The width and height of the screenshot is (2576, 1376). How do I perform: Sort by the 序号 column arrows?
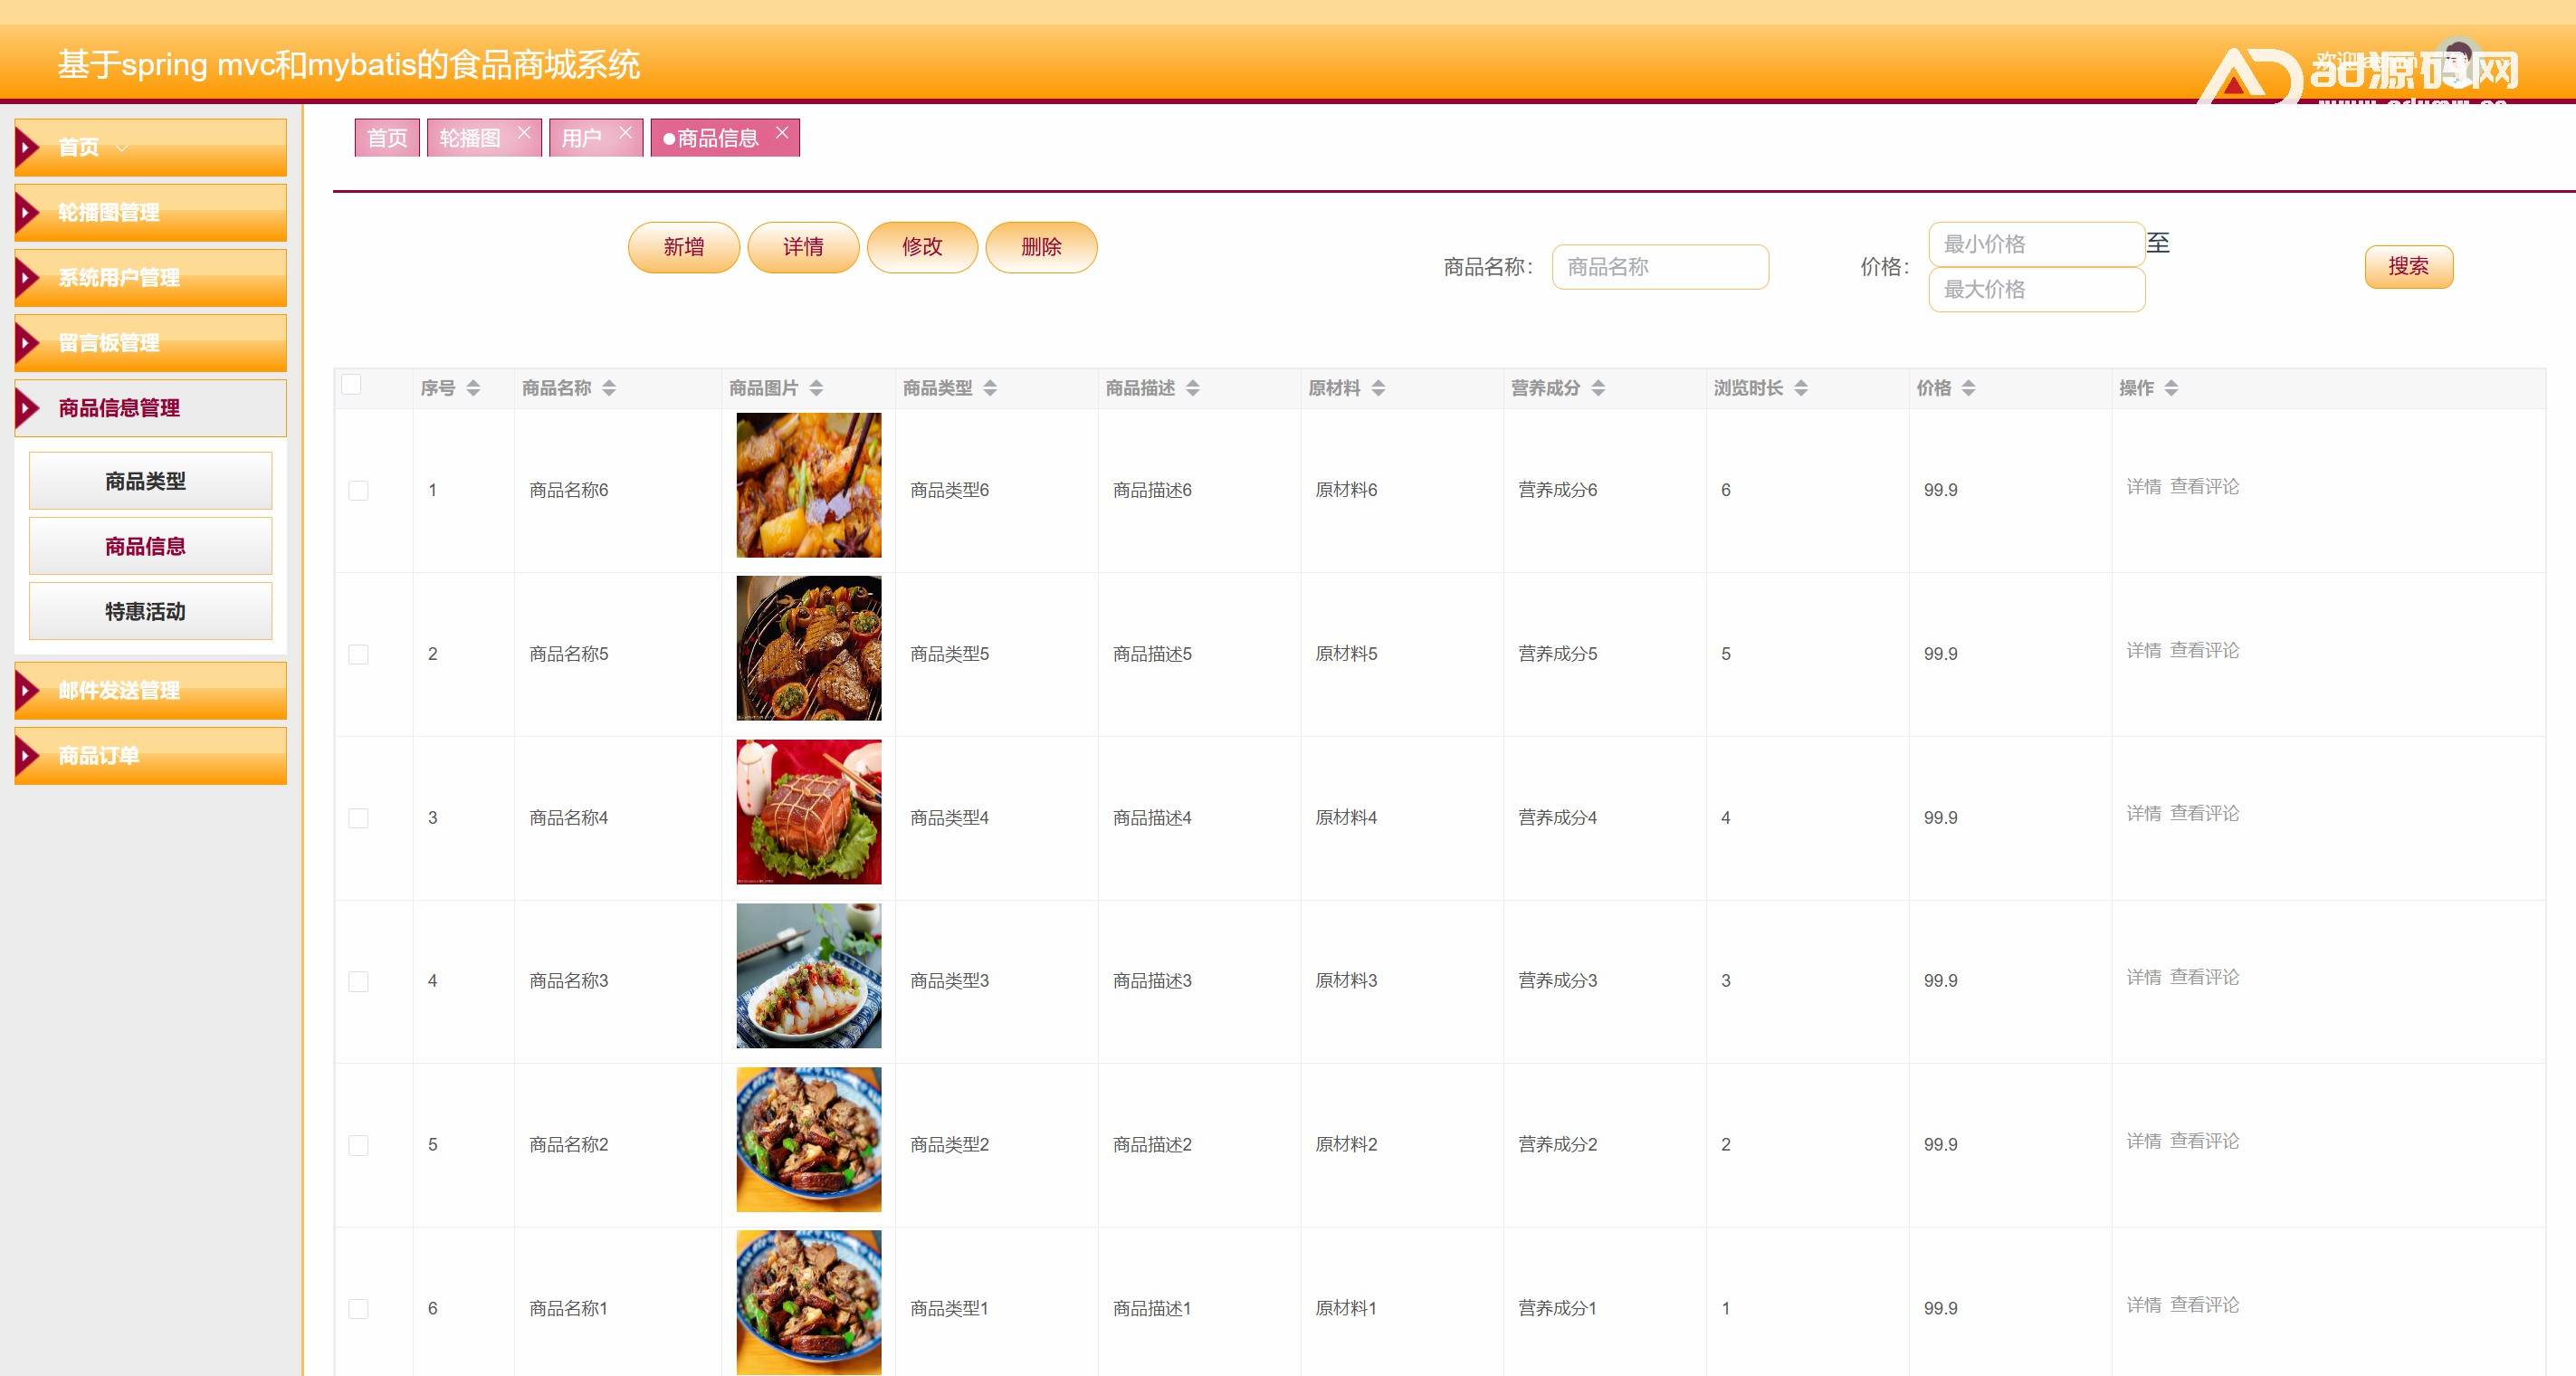tap(473, 388)
